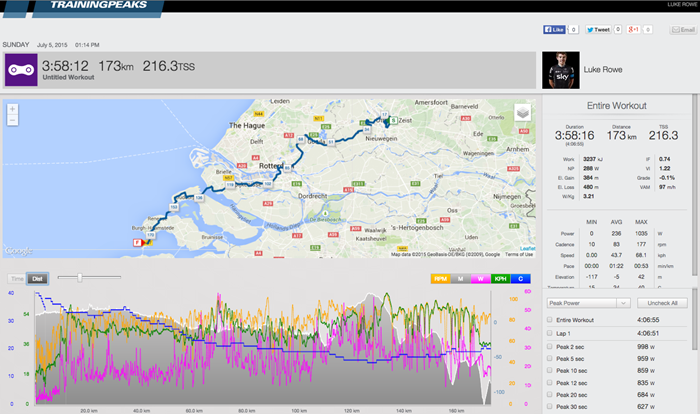The height and width of the screenshot is (414, 700).
Task: Click the Email button
Action: pos(683,29)
